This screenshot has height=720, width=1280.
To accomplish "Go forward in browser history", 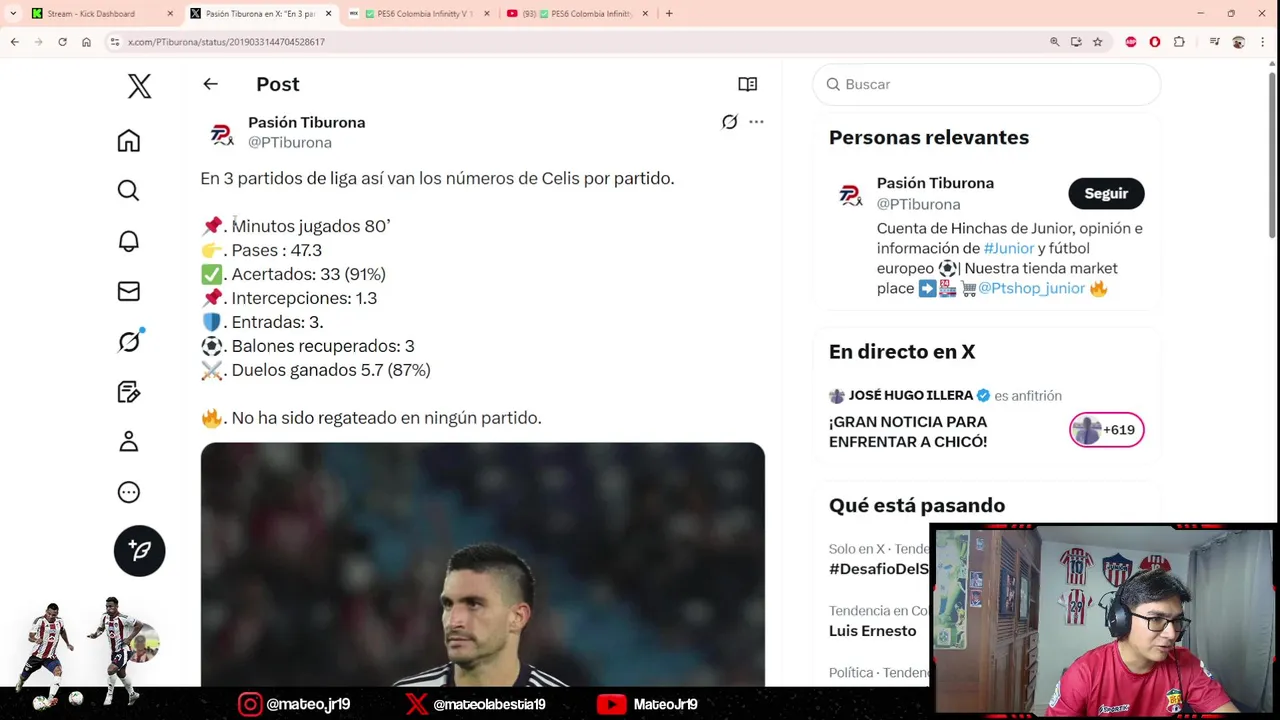I will coord(38,42).
